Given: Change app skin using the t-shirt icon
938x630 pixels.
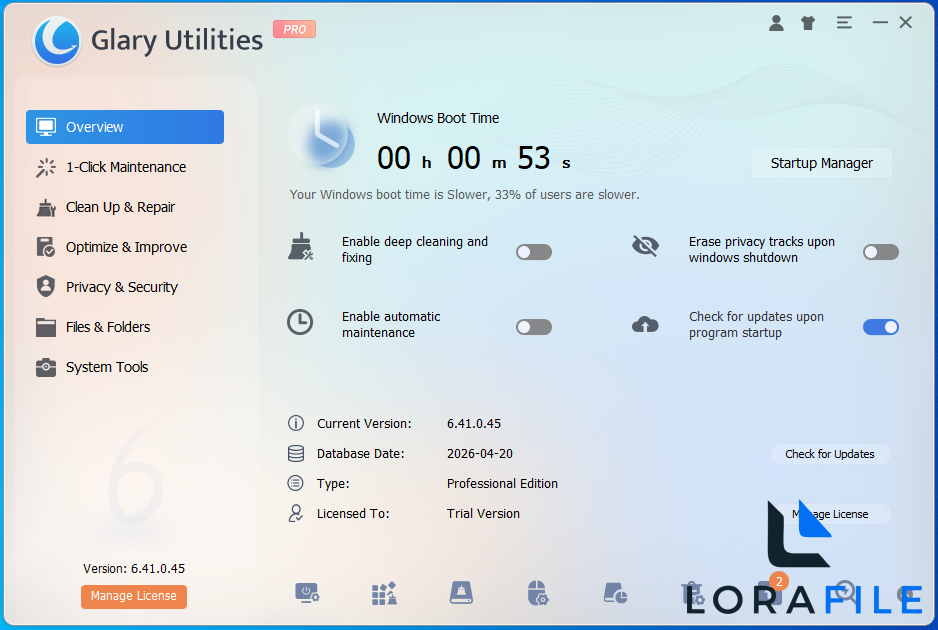Looking at the screenshot, I should (808, 21).
